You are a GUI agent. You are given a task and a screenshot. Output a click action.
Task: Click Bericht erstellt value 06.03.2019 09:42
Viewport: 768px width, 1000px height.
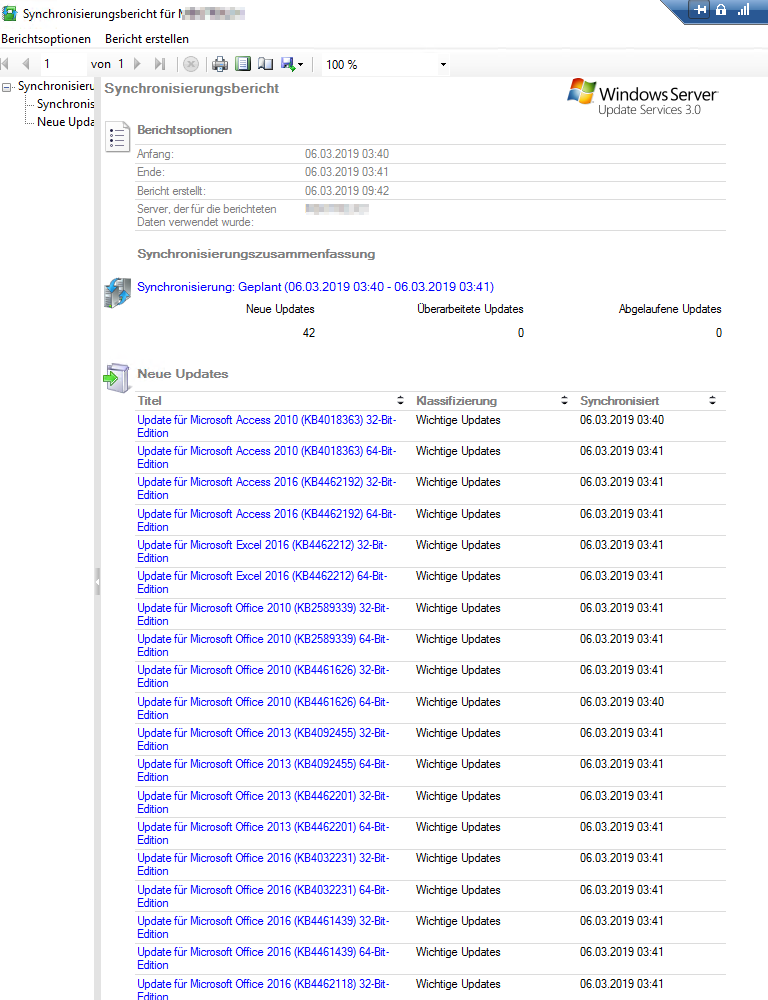(x=346, y=191)
